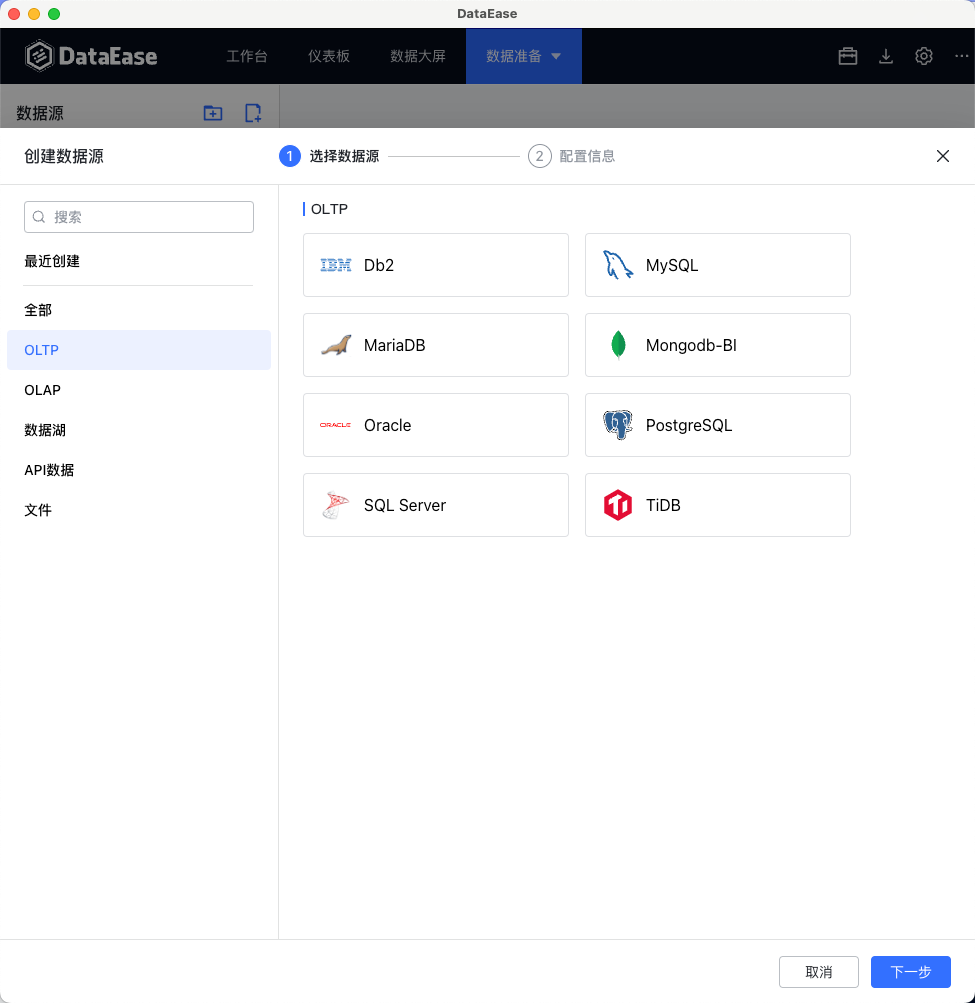Choose the MariaDB label

pyautogui.click(x=394, y=345)
